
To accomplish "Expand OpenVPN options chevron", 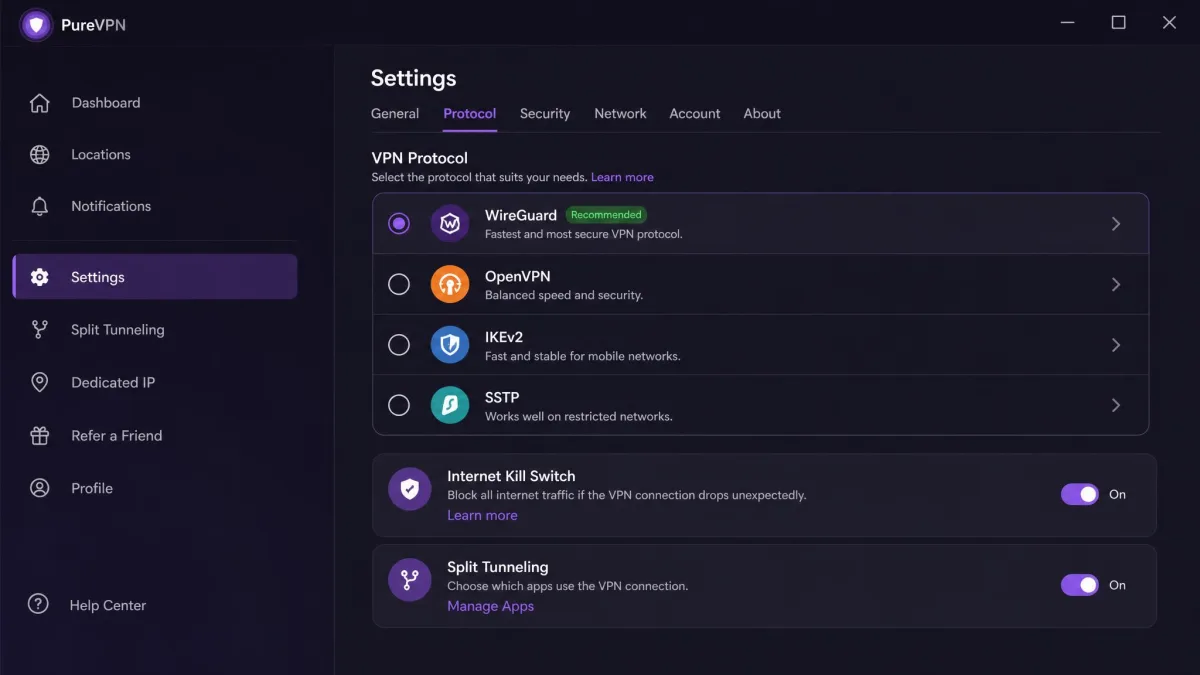I will [x=1116, y=284].
